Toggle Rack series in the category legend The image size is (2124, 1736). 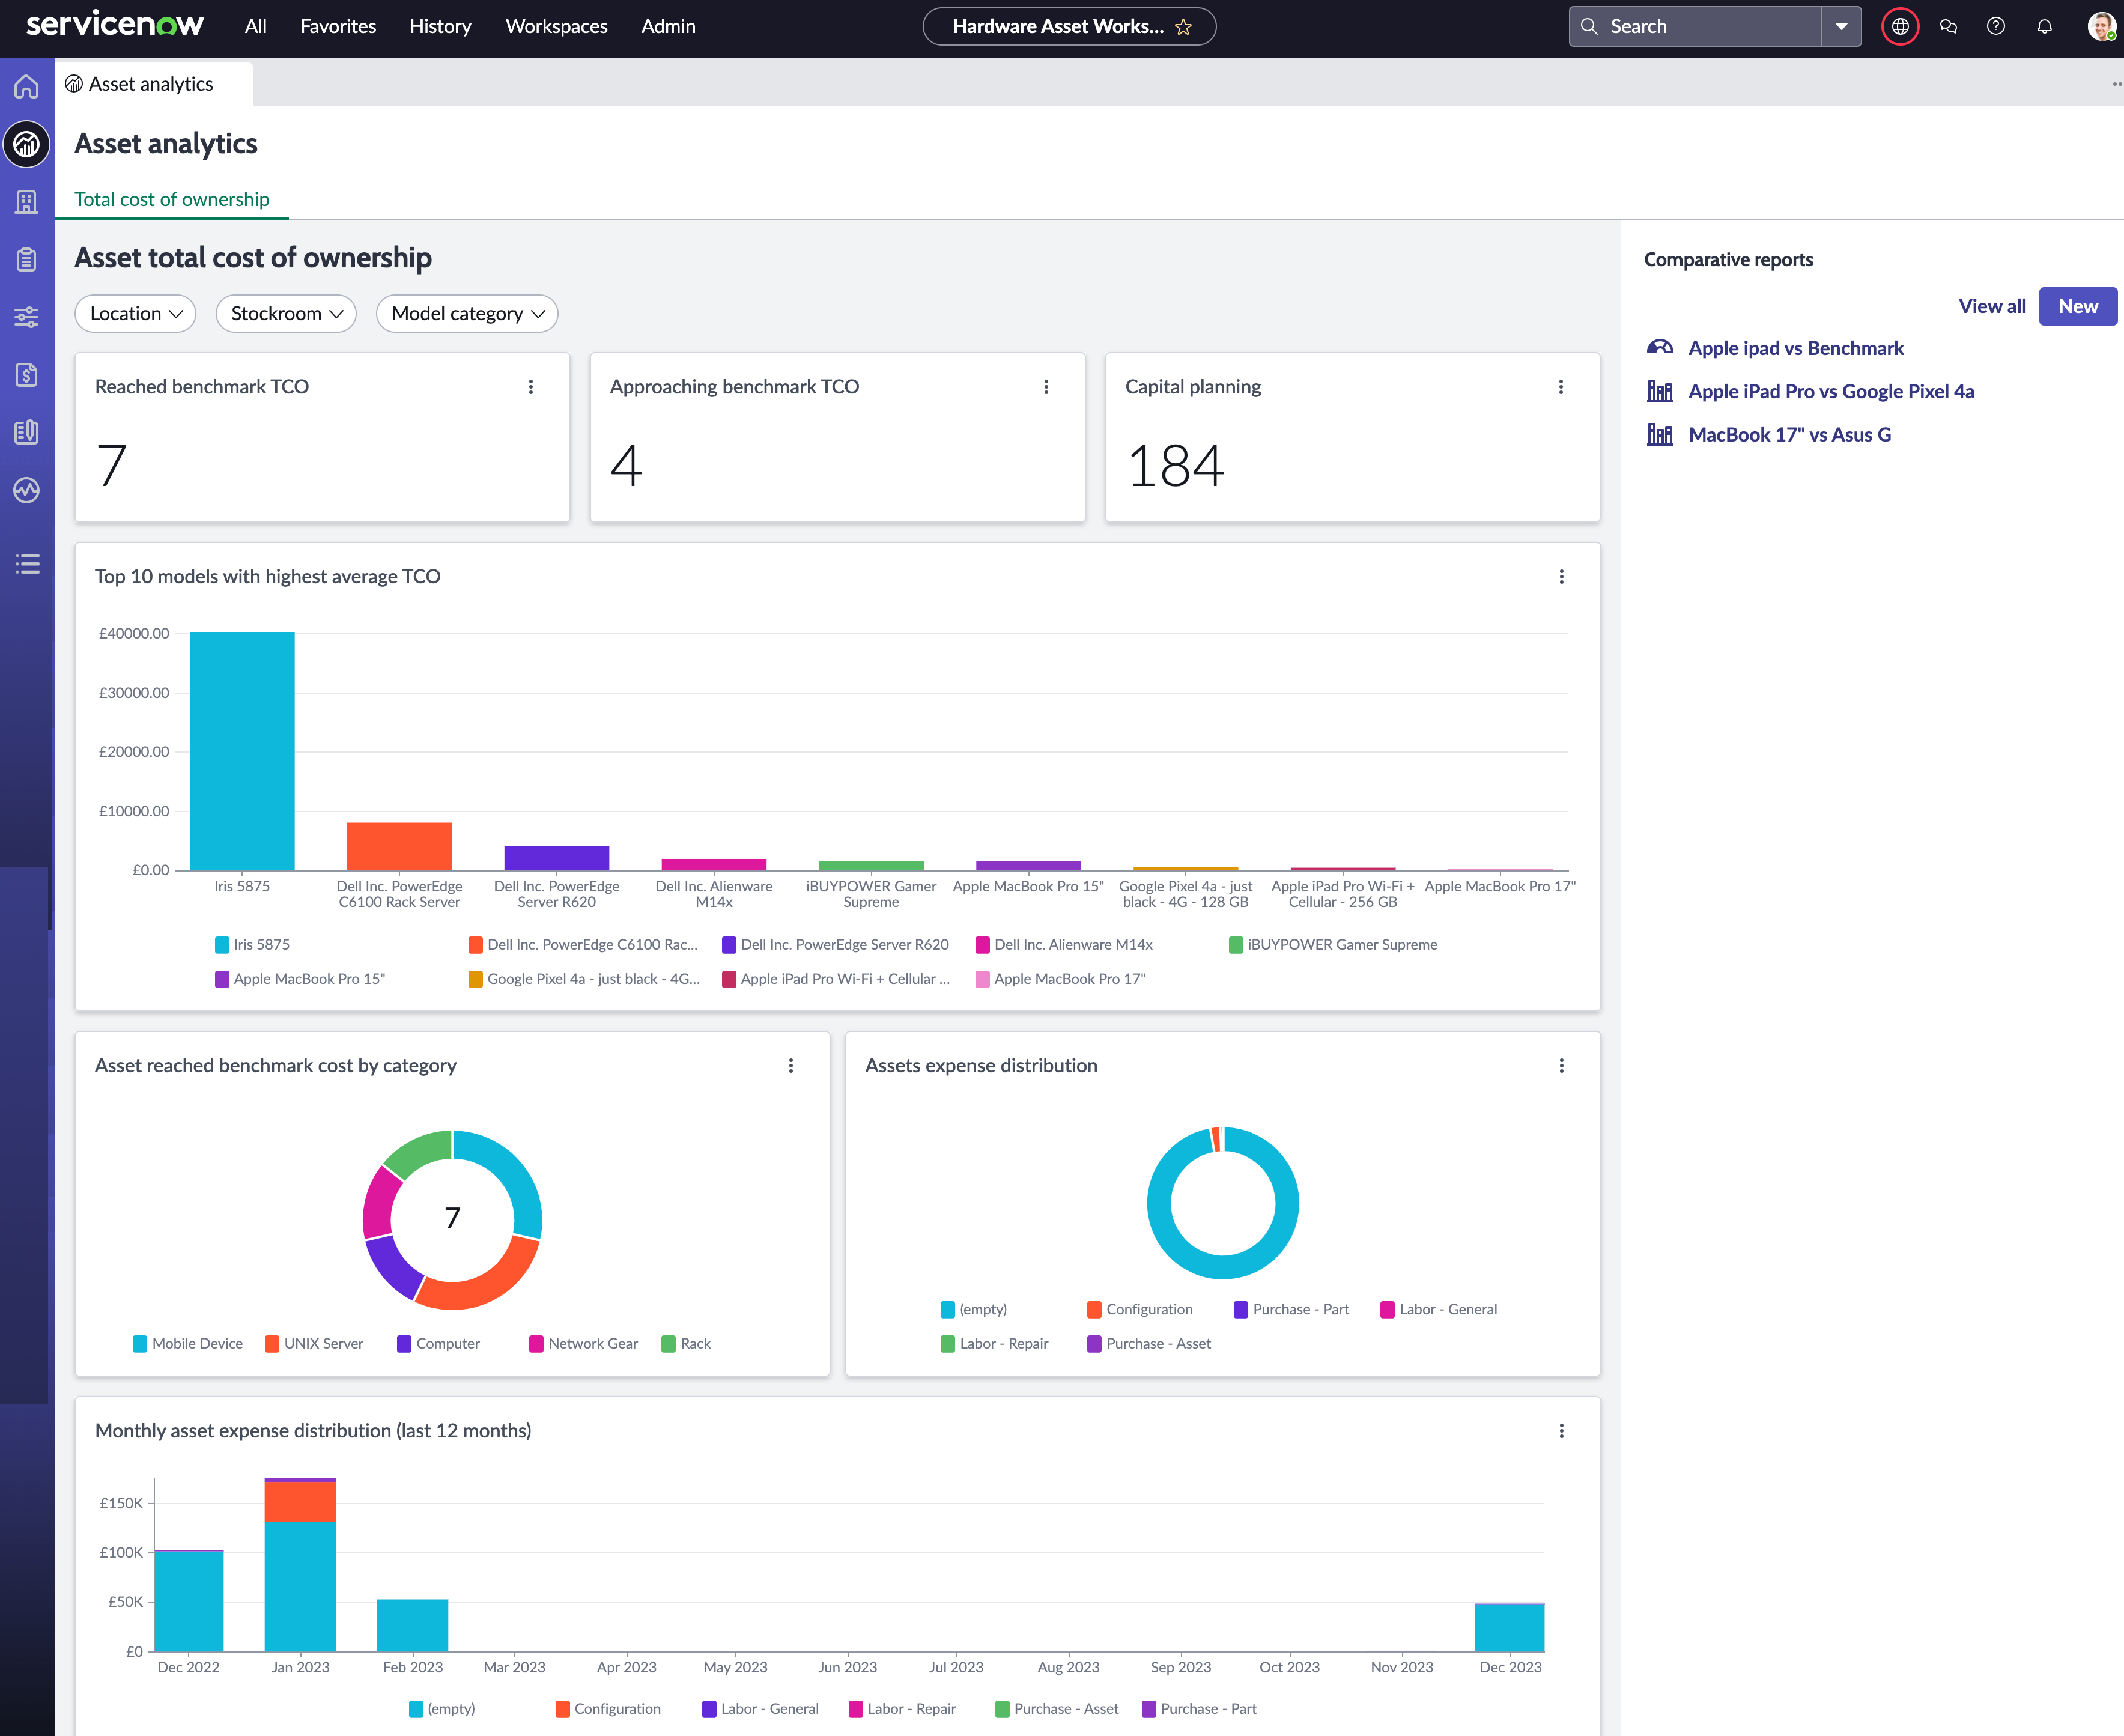coord(686,1344)
